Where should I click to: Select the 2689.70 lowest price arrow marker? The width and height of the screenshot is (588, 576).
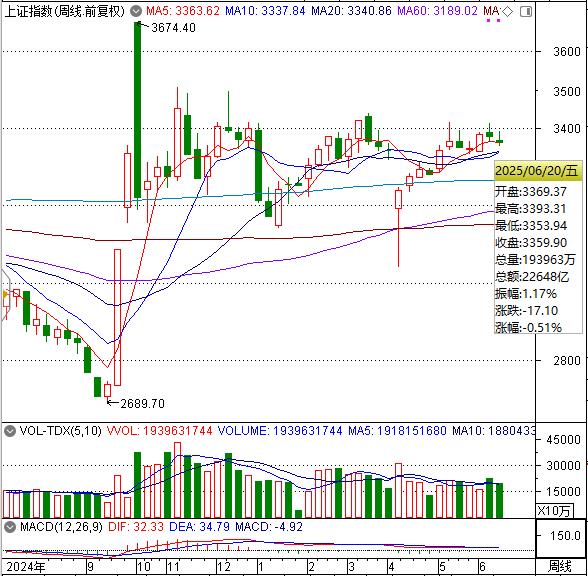pos(136,404)
